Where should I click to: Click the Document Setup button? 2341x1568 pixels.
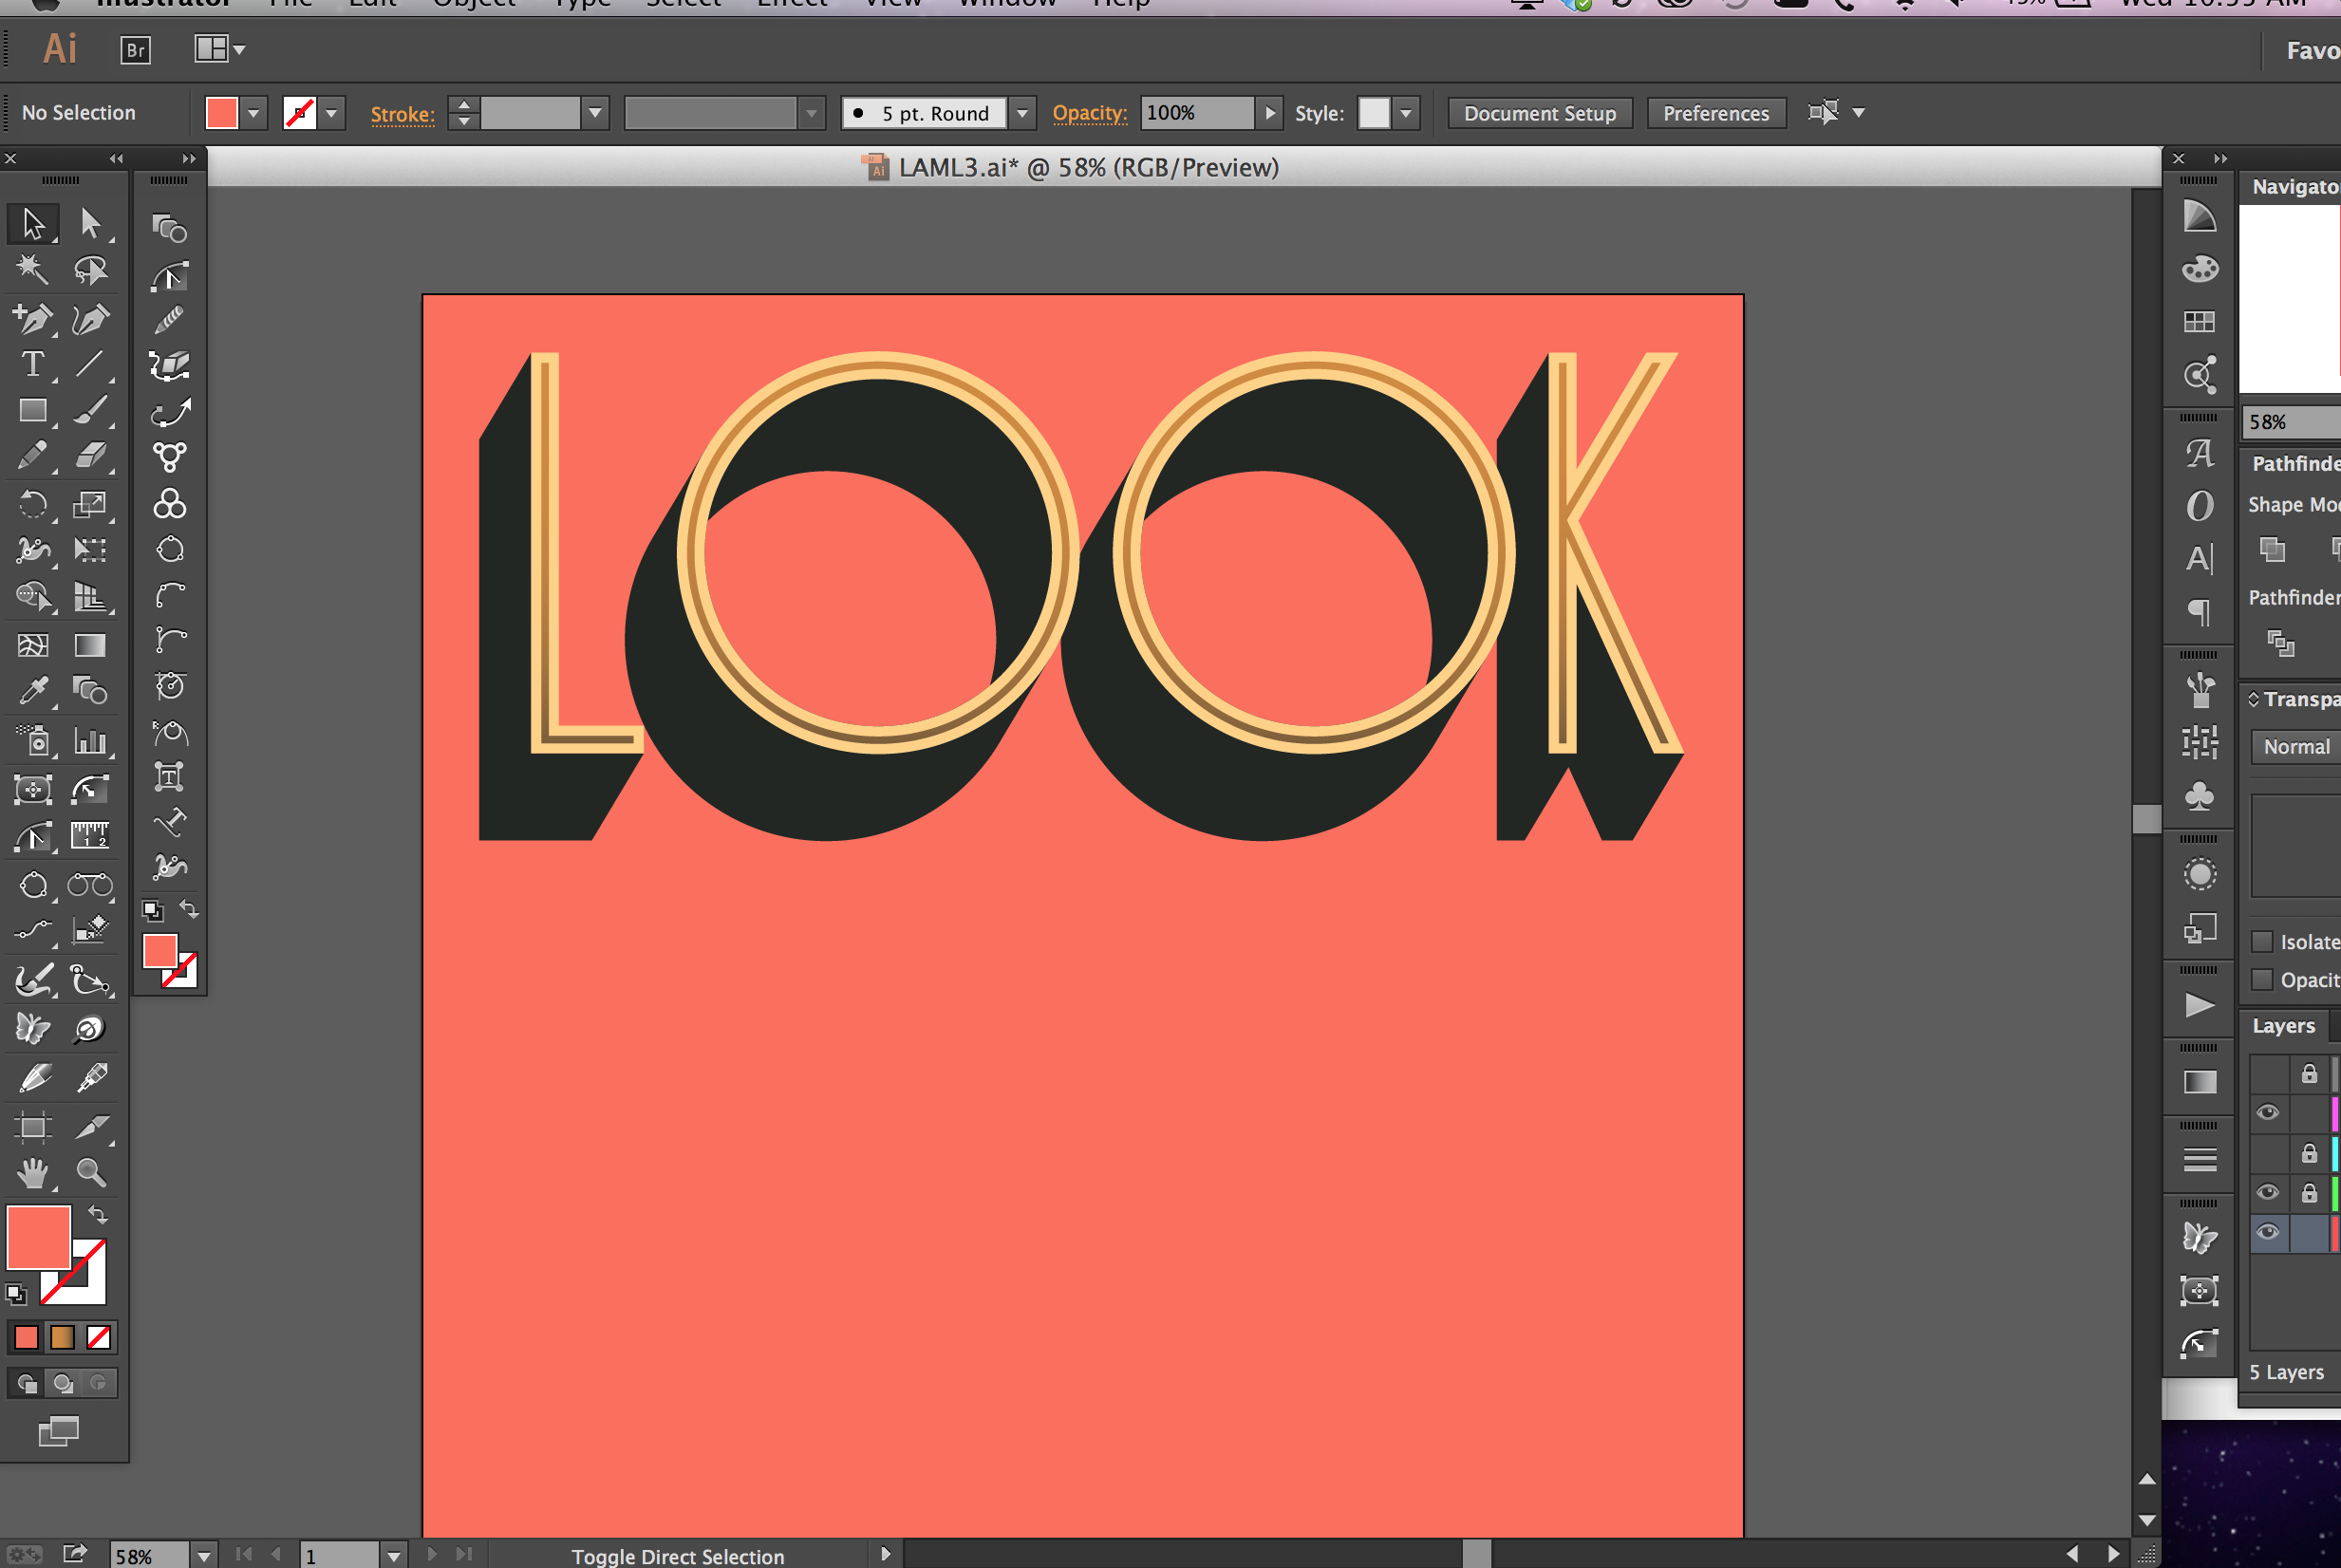coord(1539,113)
